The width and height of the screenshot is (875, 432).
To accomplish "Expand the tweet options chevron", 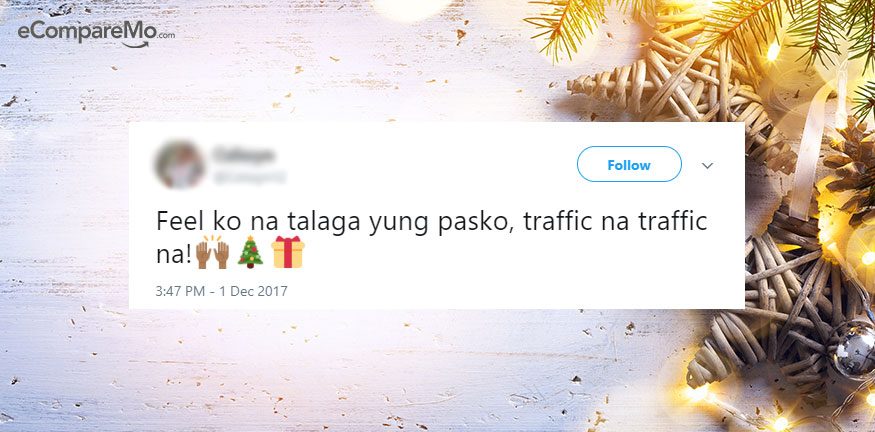I will (x=708, y=166).
